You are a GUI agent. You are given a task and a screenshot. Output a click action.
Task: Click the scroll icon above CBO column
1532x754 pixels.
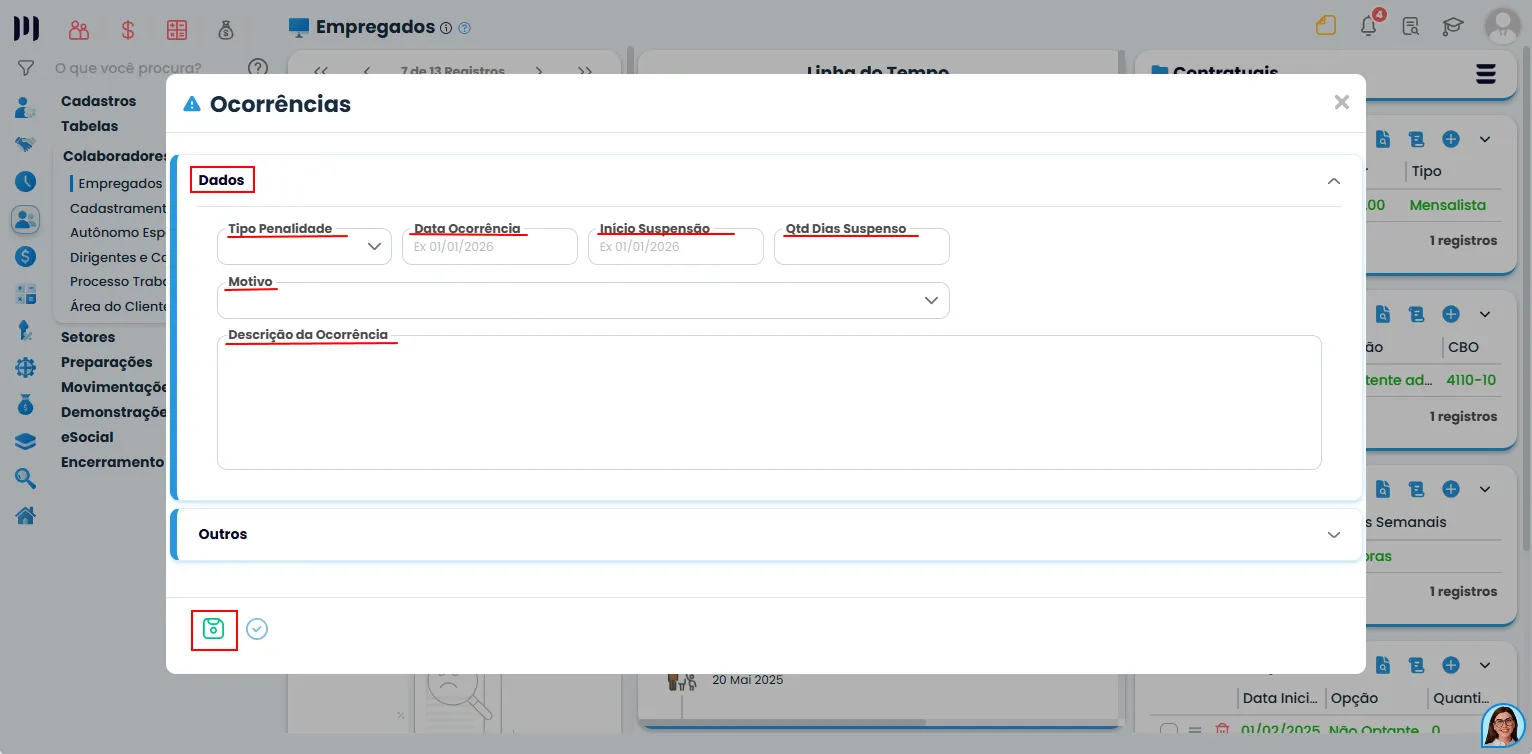click(x=1416, y=314)
